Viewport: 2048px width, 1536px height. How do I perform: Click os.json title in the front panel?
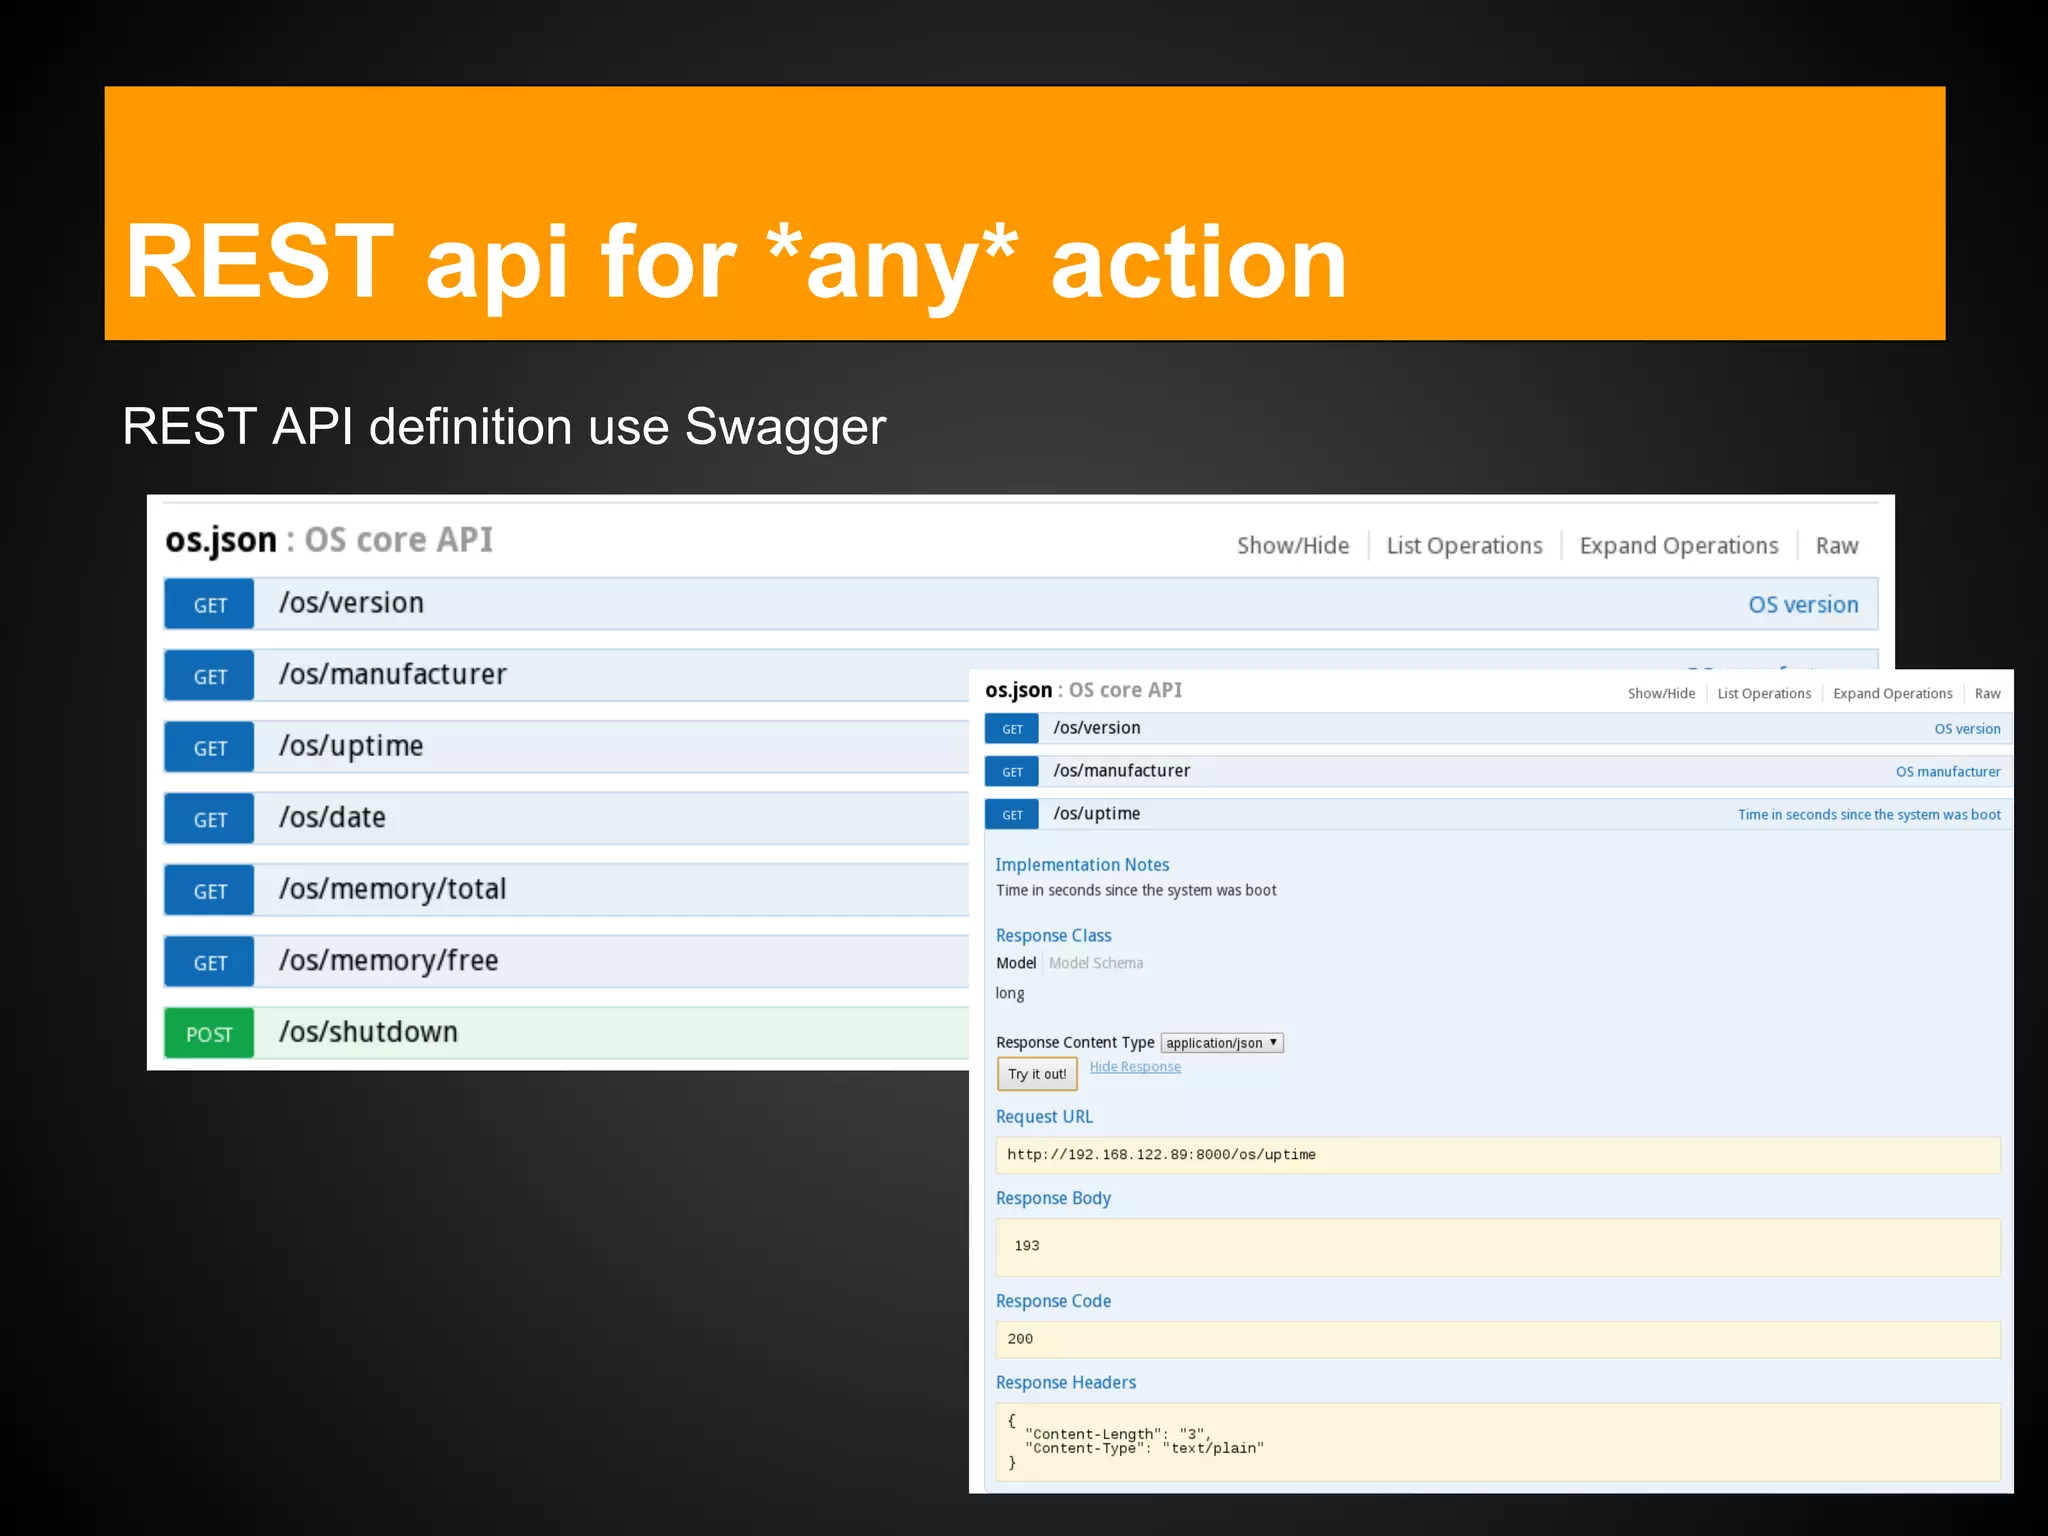click(1018, 690)
